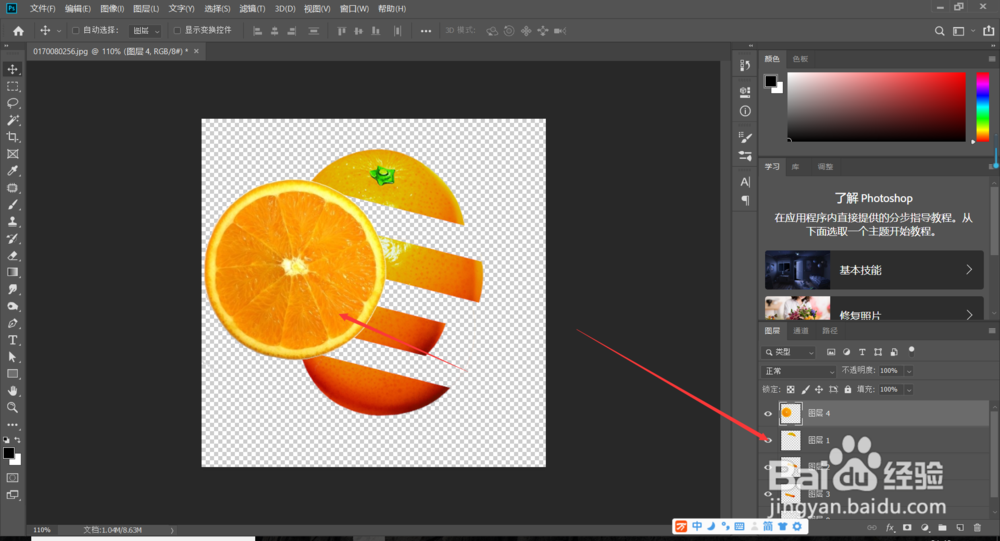Select the Crop tool
This screenshot has width=1000, height=541.
[12, 137]
